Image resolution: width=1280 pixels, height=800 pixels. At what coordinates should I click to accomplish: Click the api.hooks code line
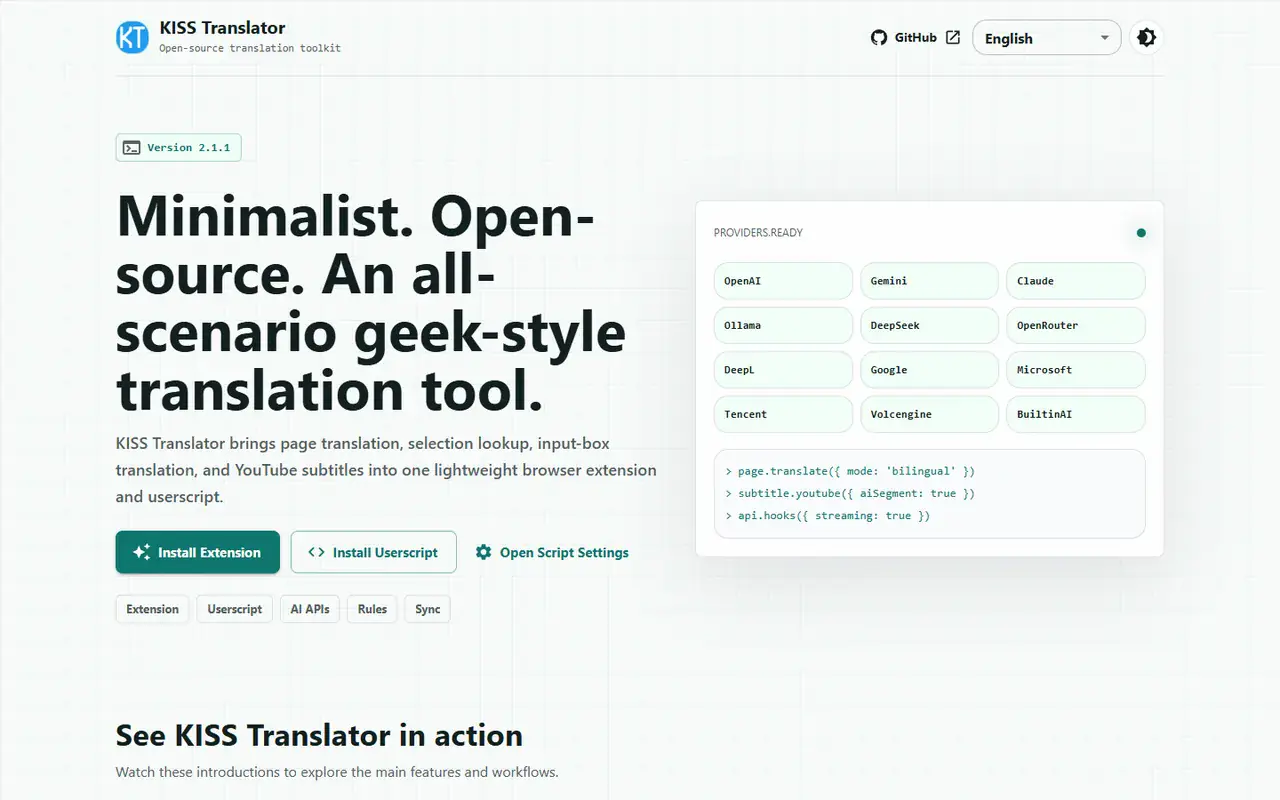(828, 516)
